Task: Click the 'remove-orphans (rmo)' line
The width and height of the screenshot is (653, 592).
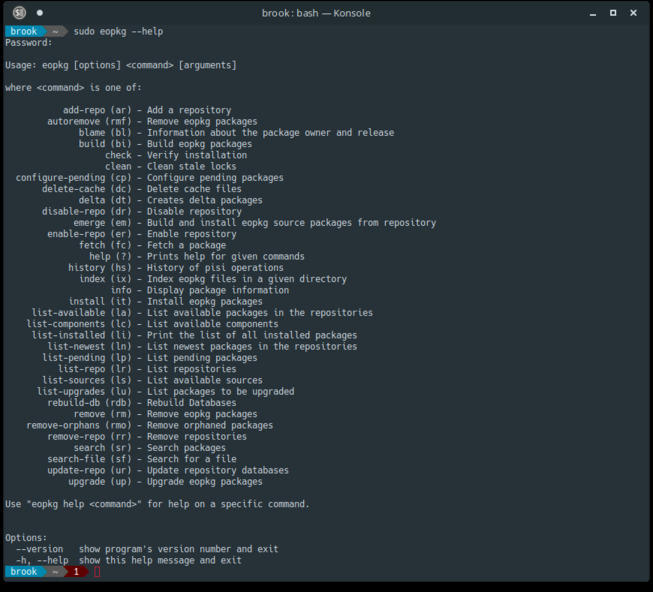Action: [x=150, y=425]
